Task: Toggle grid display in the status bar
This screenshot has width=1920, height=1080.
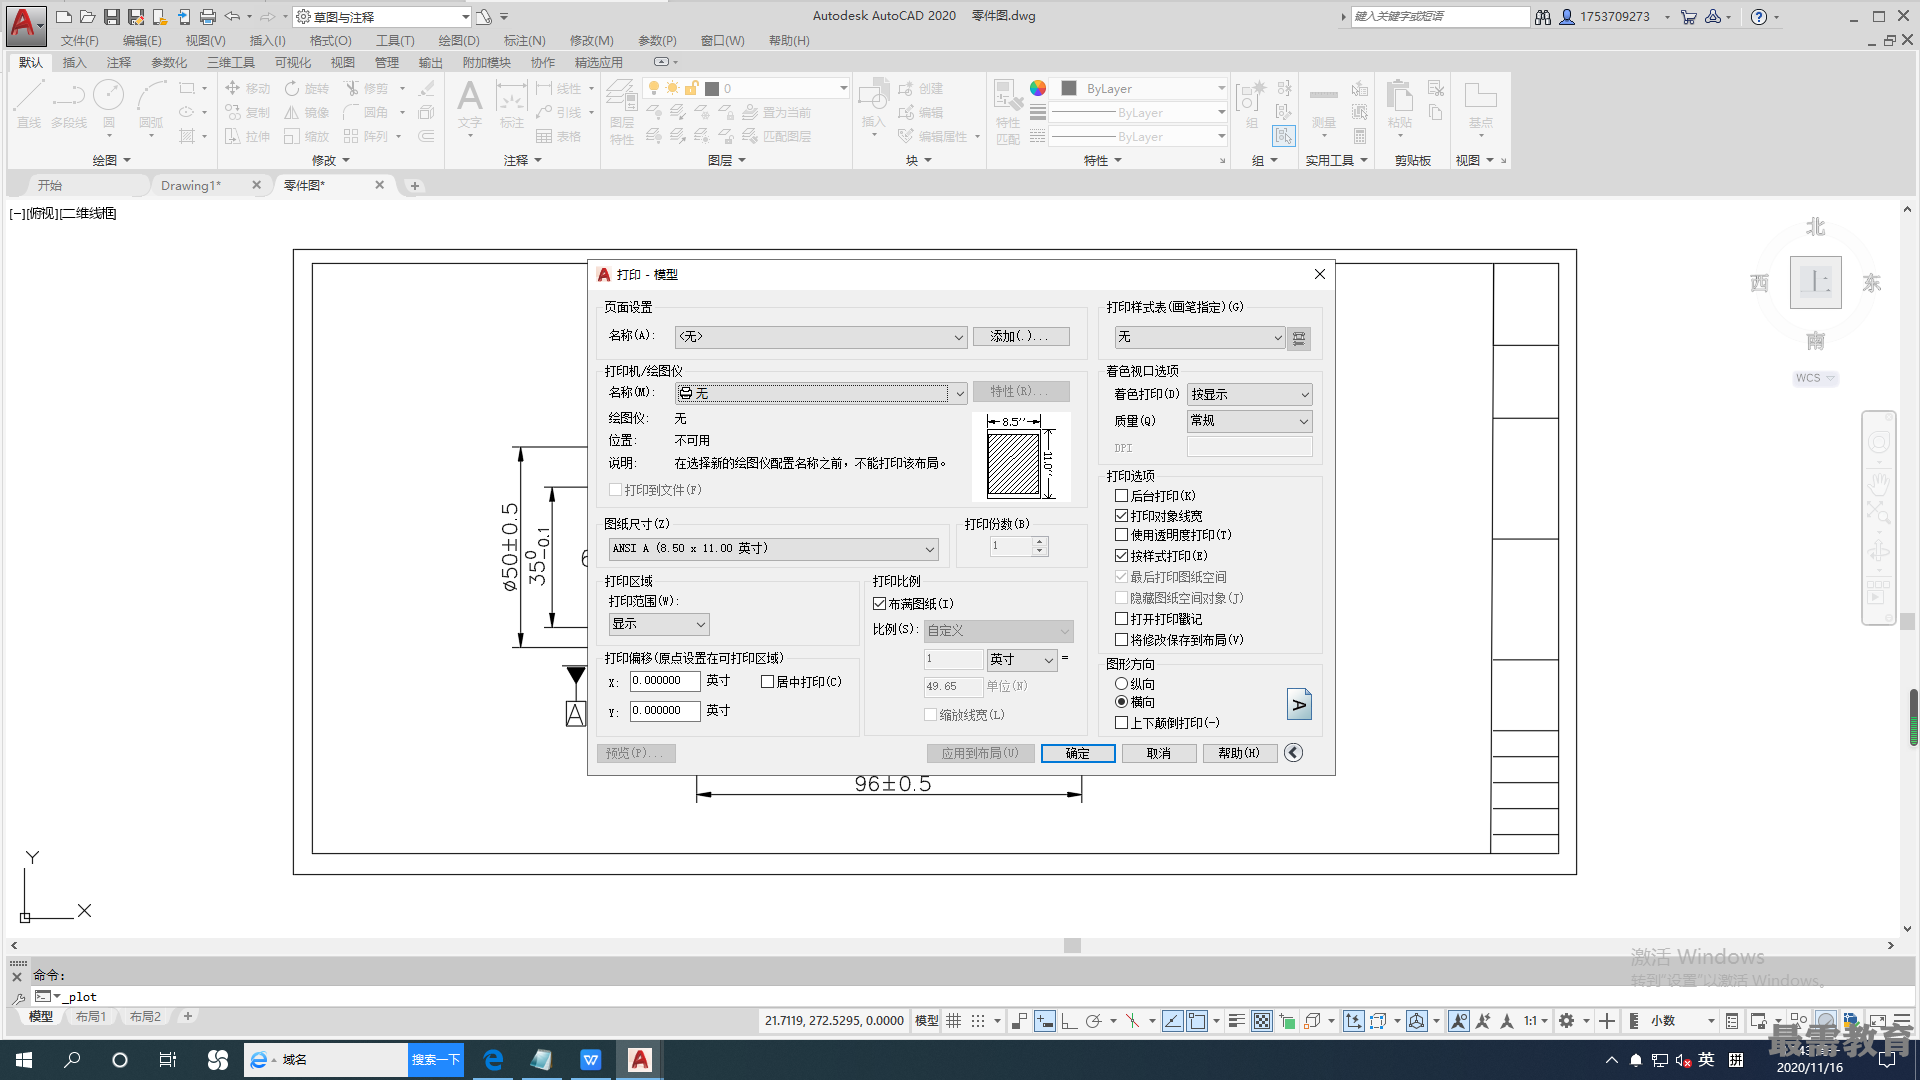Action: point(954,1021)
